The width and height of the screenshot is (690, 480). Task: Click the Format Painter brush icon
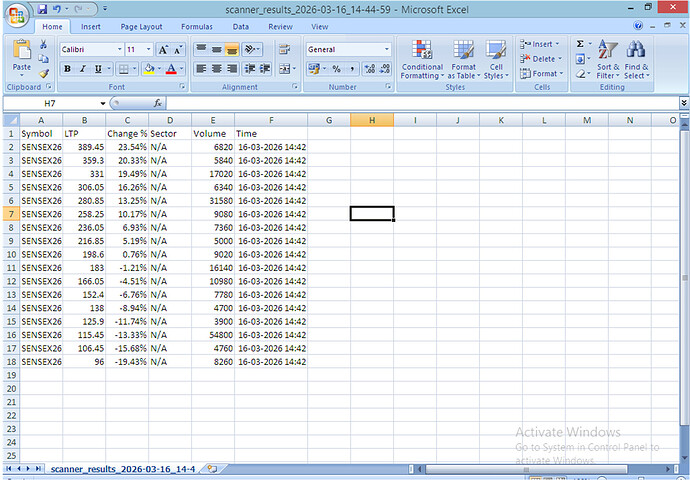pyautogui.click(x=43, y=73)
